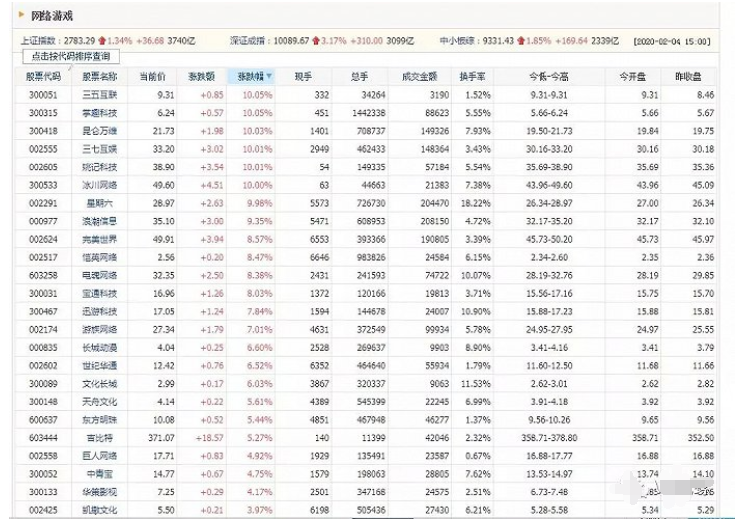
Task: Open stock name 宝通科技
Action: [x=99, y=293]
